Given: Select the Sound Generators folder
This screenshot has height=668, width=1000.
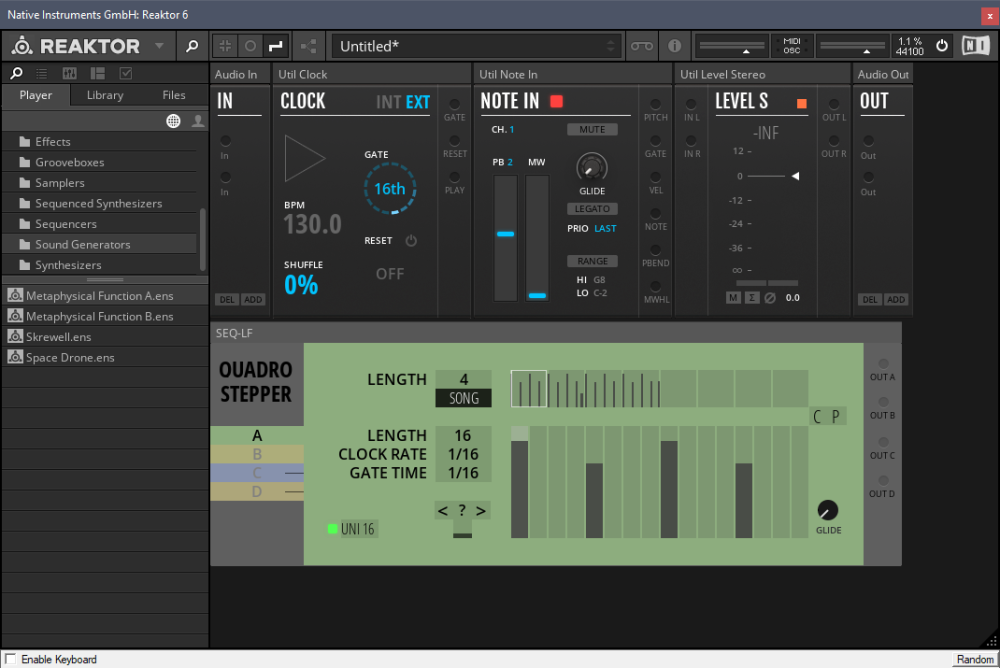Looking at the screenshot, I should pyautogui.click(x=100, y=244).
